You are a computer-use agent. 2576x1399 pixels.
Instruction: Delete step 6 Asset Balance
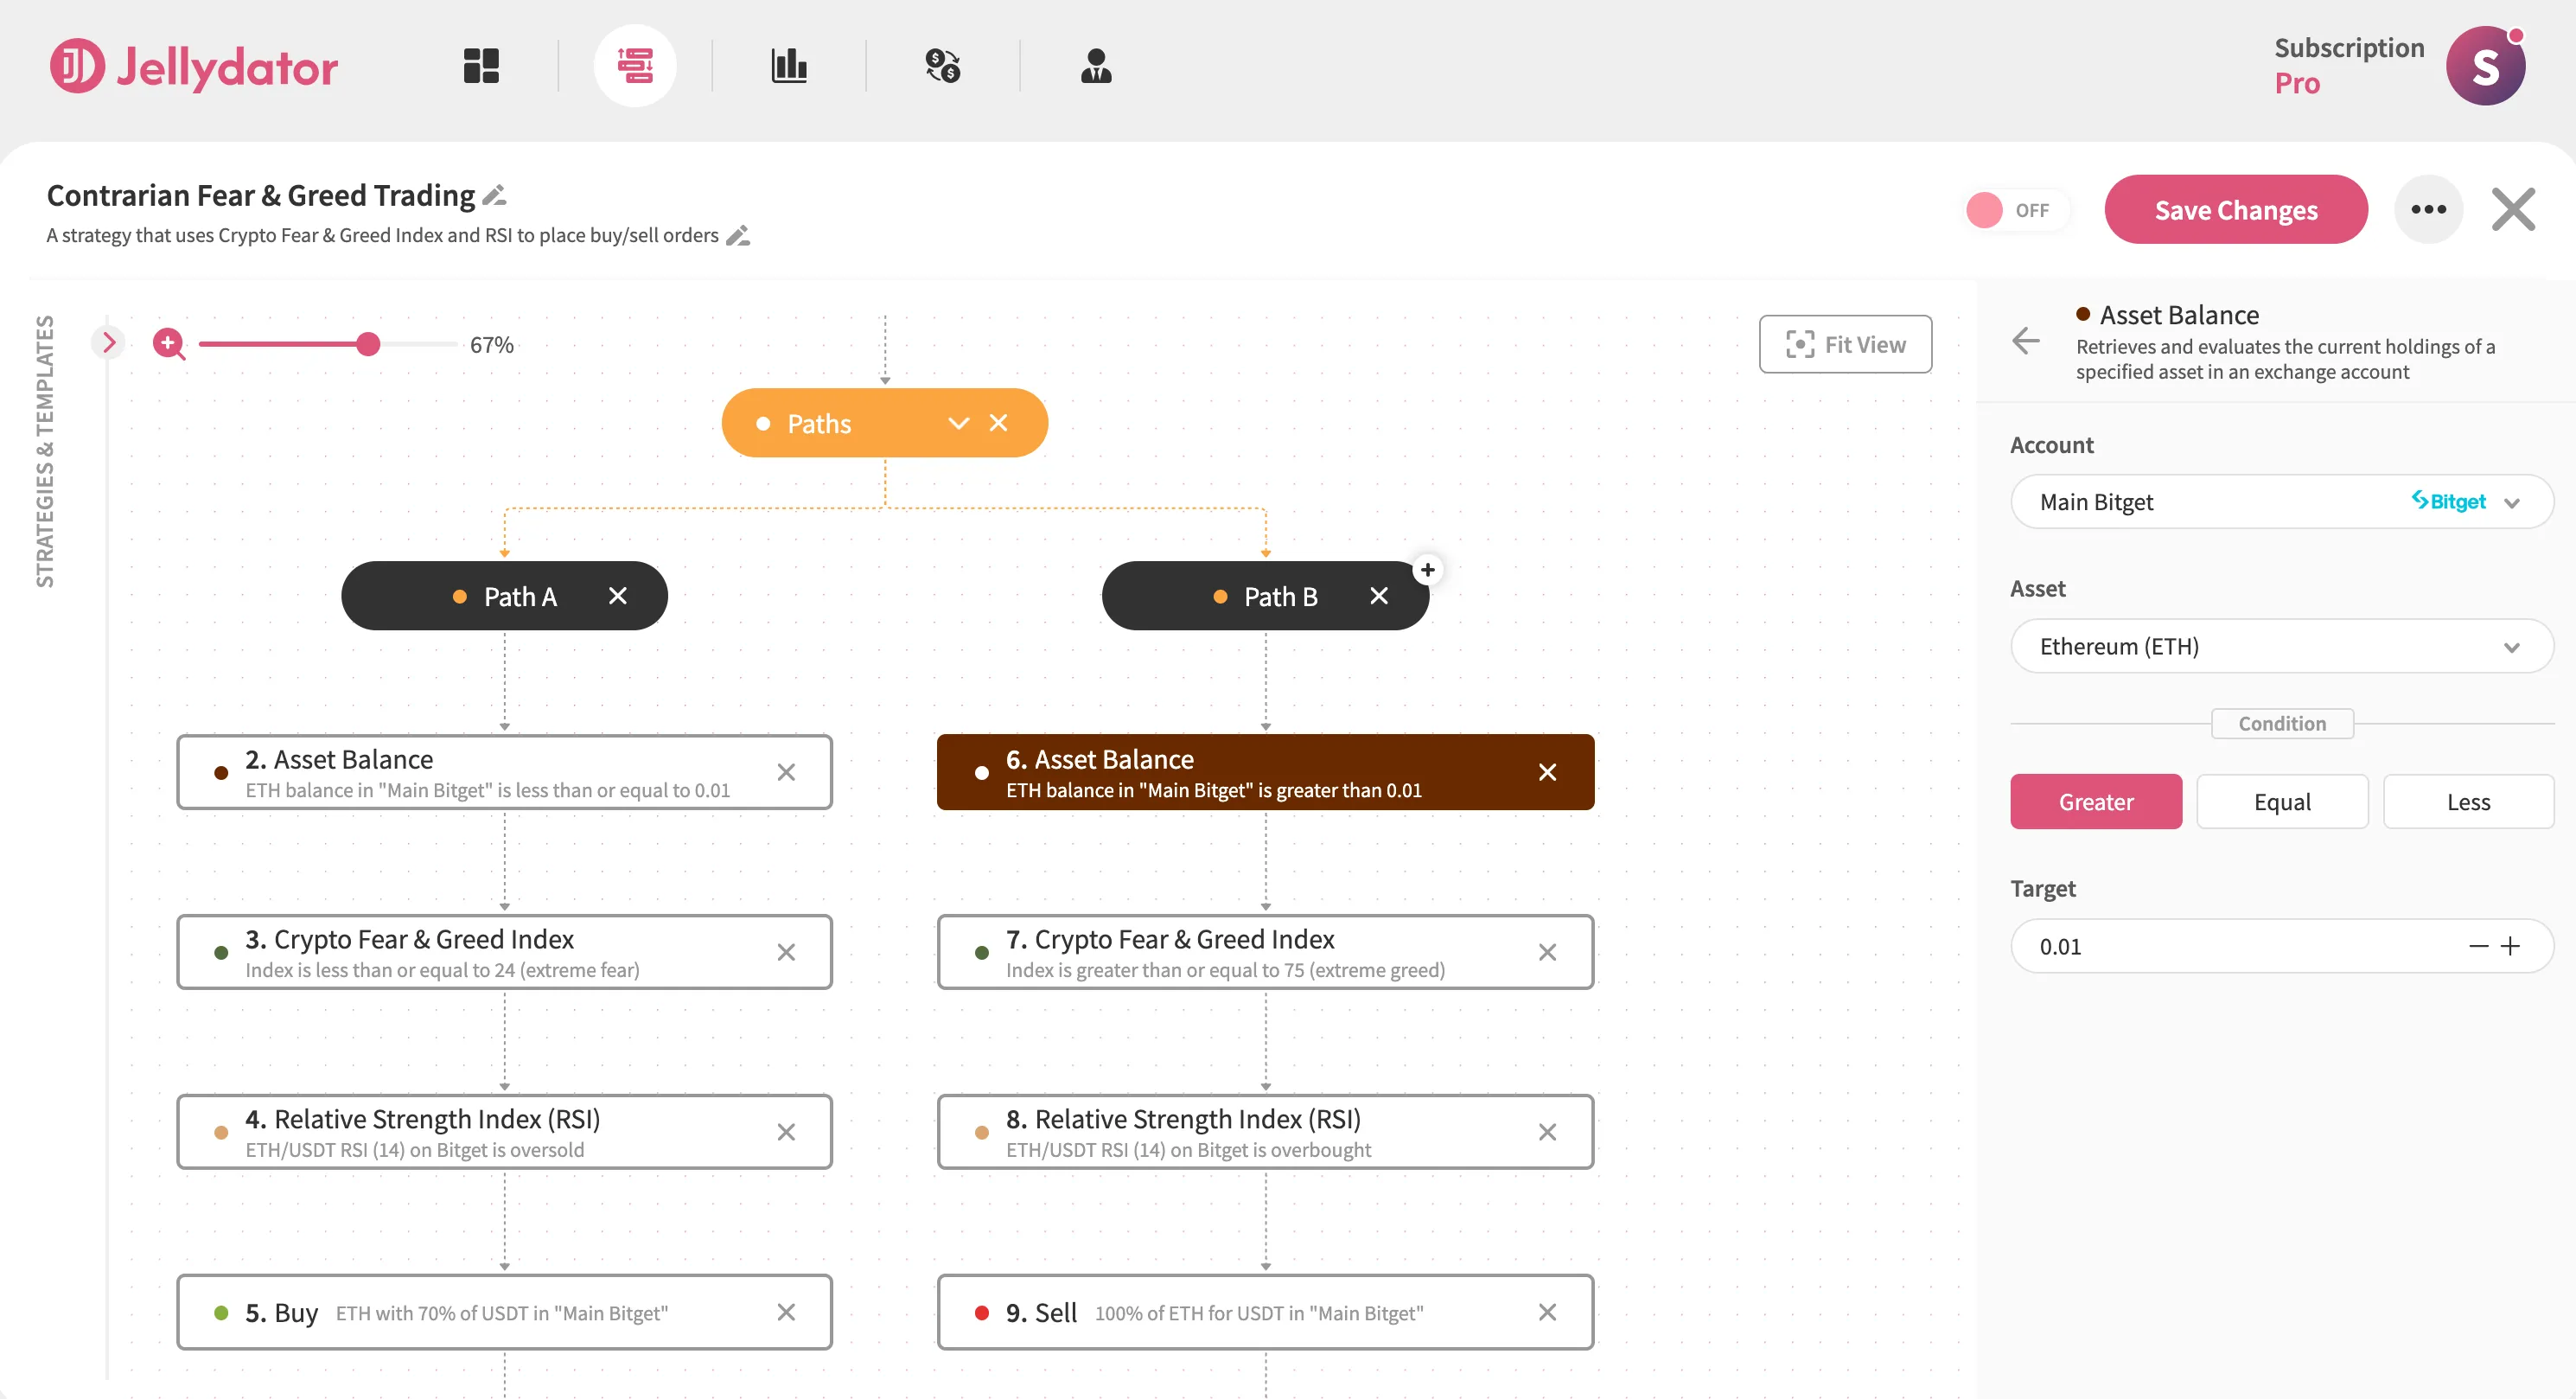click(1547, 772)
